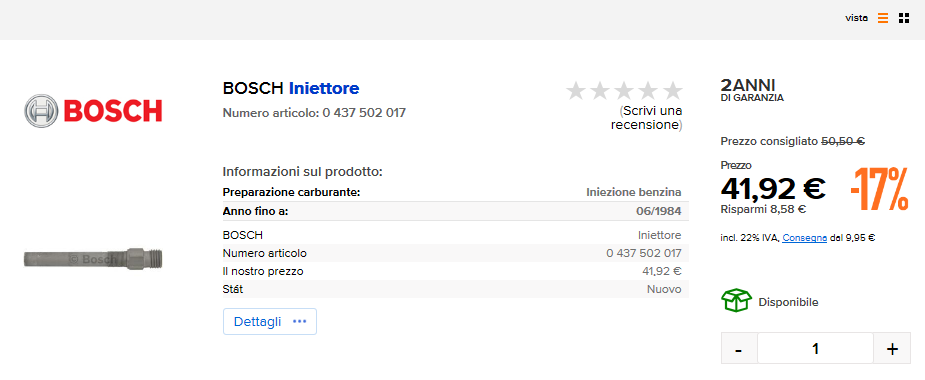Screen dimensions: 925x380
Task: Select 'Numero articolo: 0 437 502 017' under title
Action: coord(314,113)
